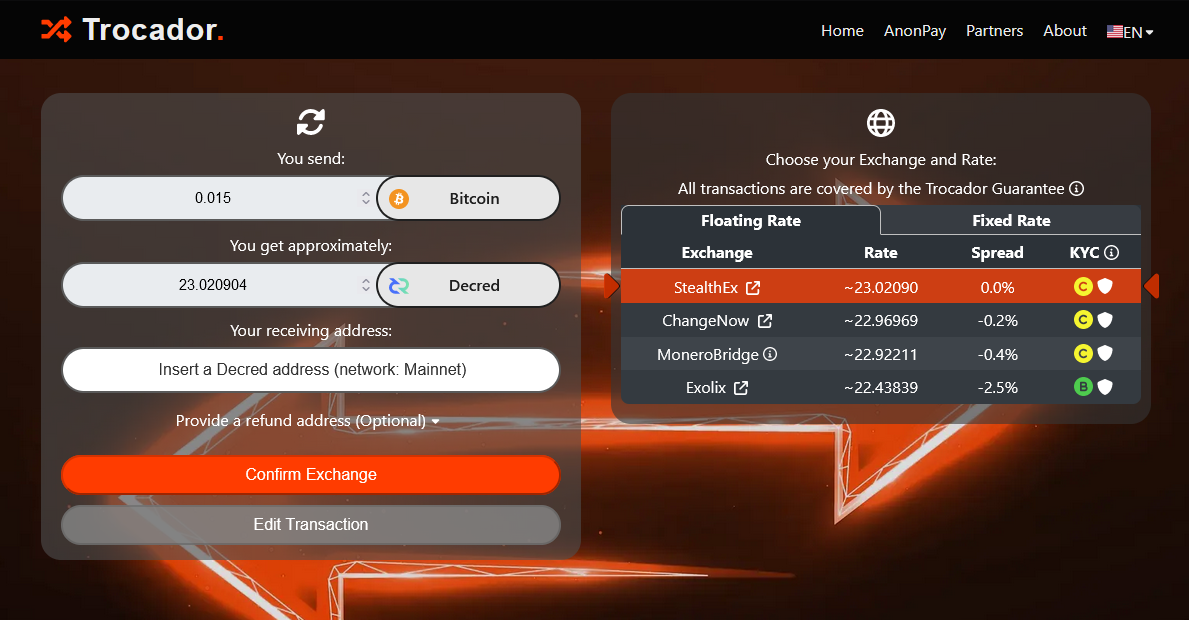Viewport: 1189px width, 620px height.
Task: Click the Spread column header
Action: coord(997,252)
